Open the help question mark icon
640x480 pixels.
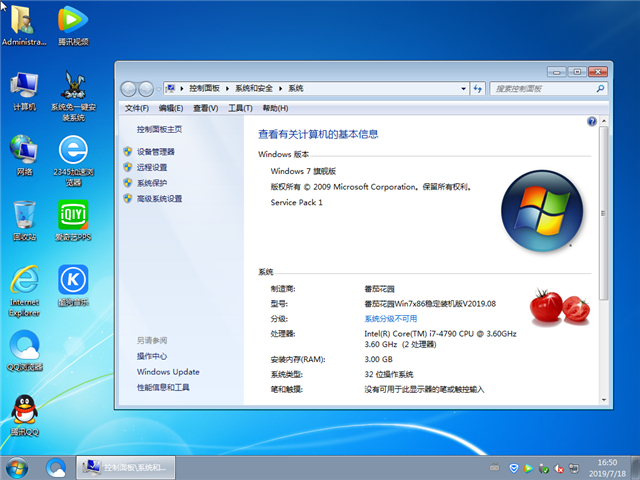tap(591, 121)
